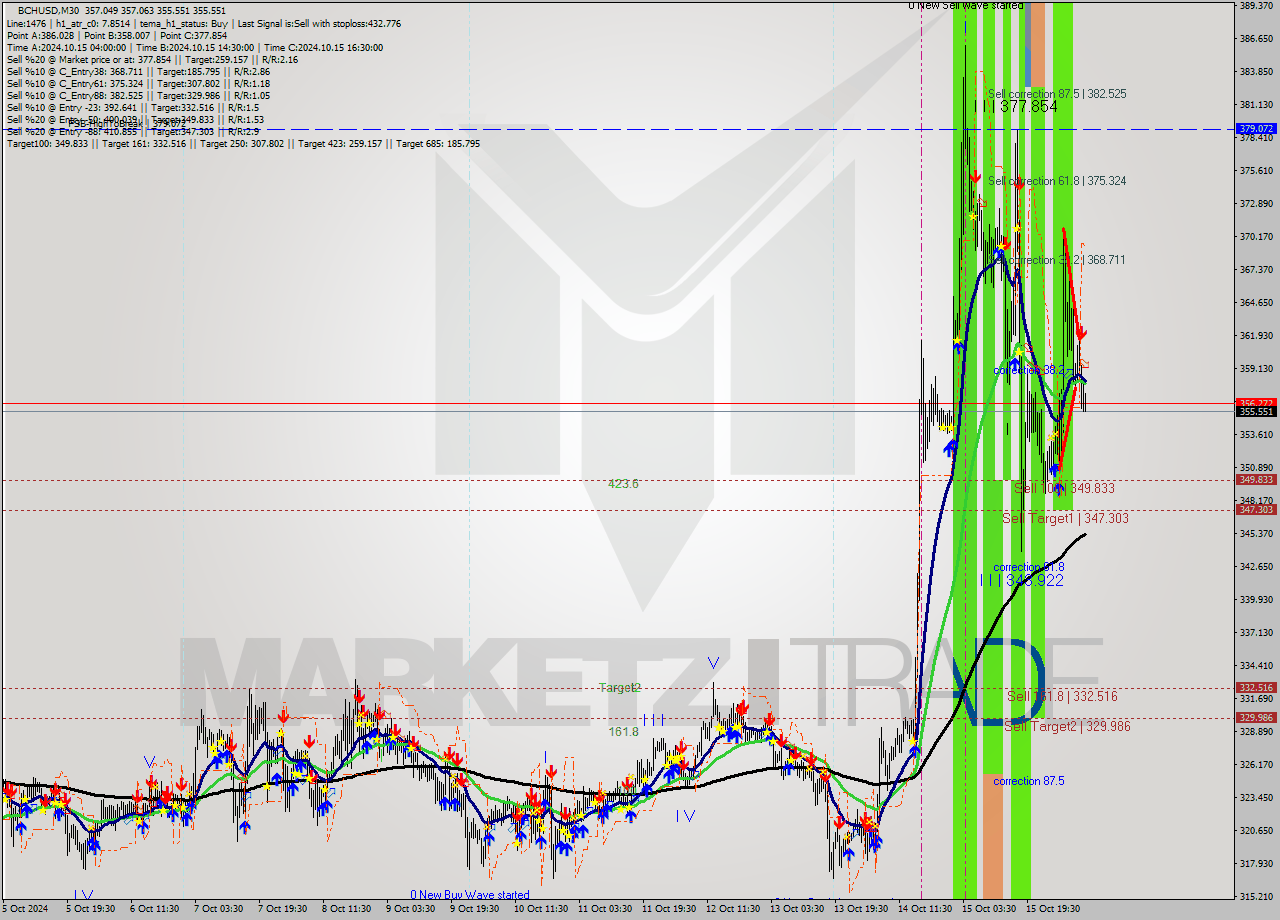This screenshot has height=920, width=1280.
Task: Click the 'Sell 100 | 349.833' level label
Action: (1064, 488)
